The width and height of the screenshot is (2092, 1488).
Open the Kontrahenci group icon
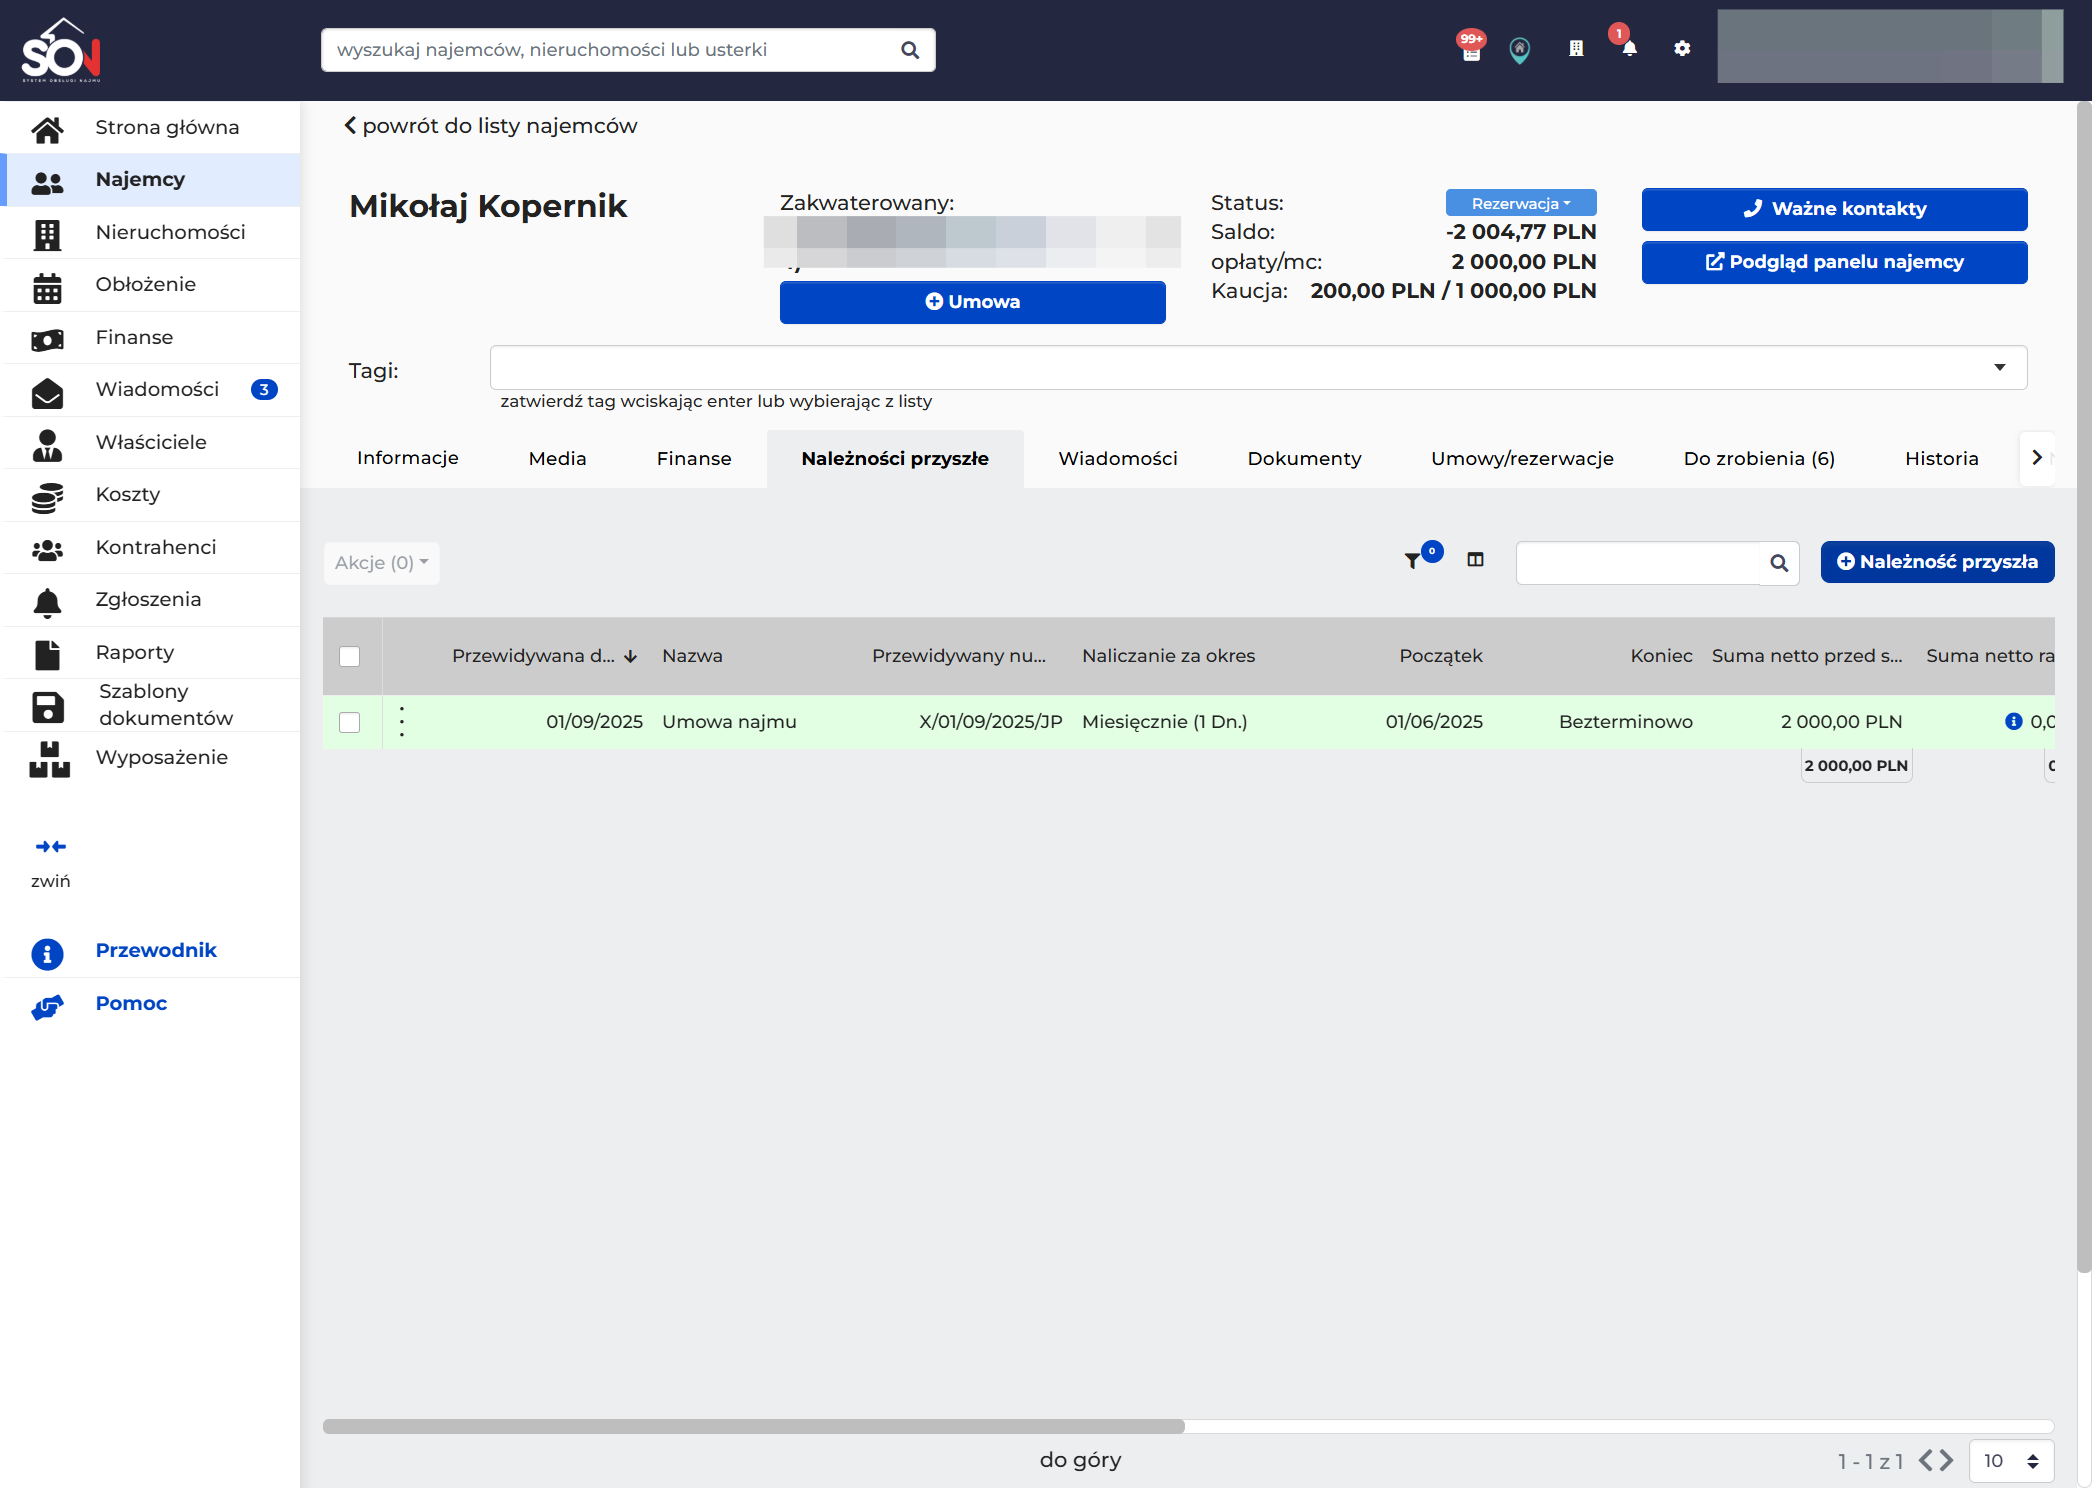pyautogui.click(x=47, y=549)
